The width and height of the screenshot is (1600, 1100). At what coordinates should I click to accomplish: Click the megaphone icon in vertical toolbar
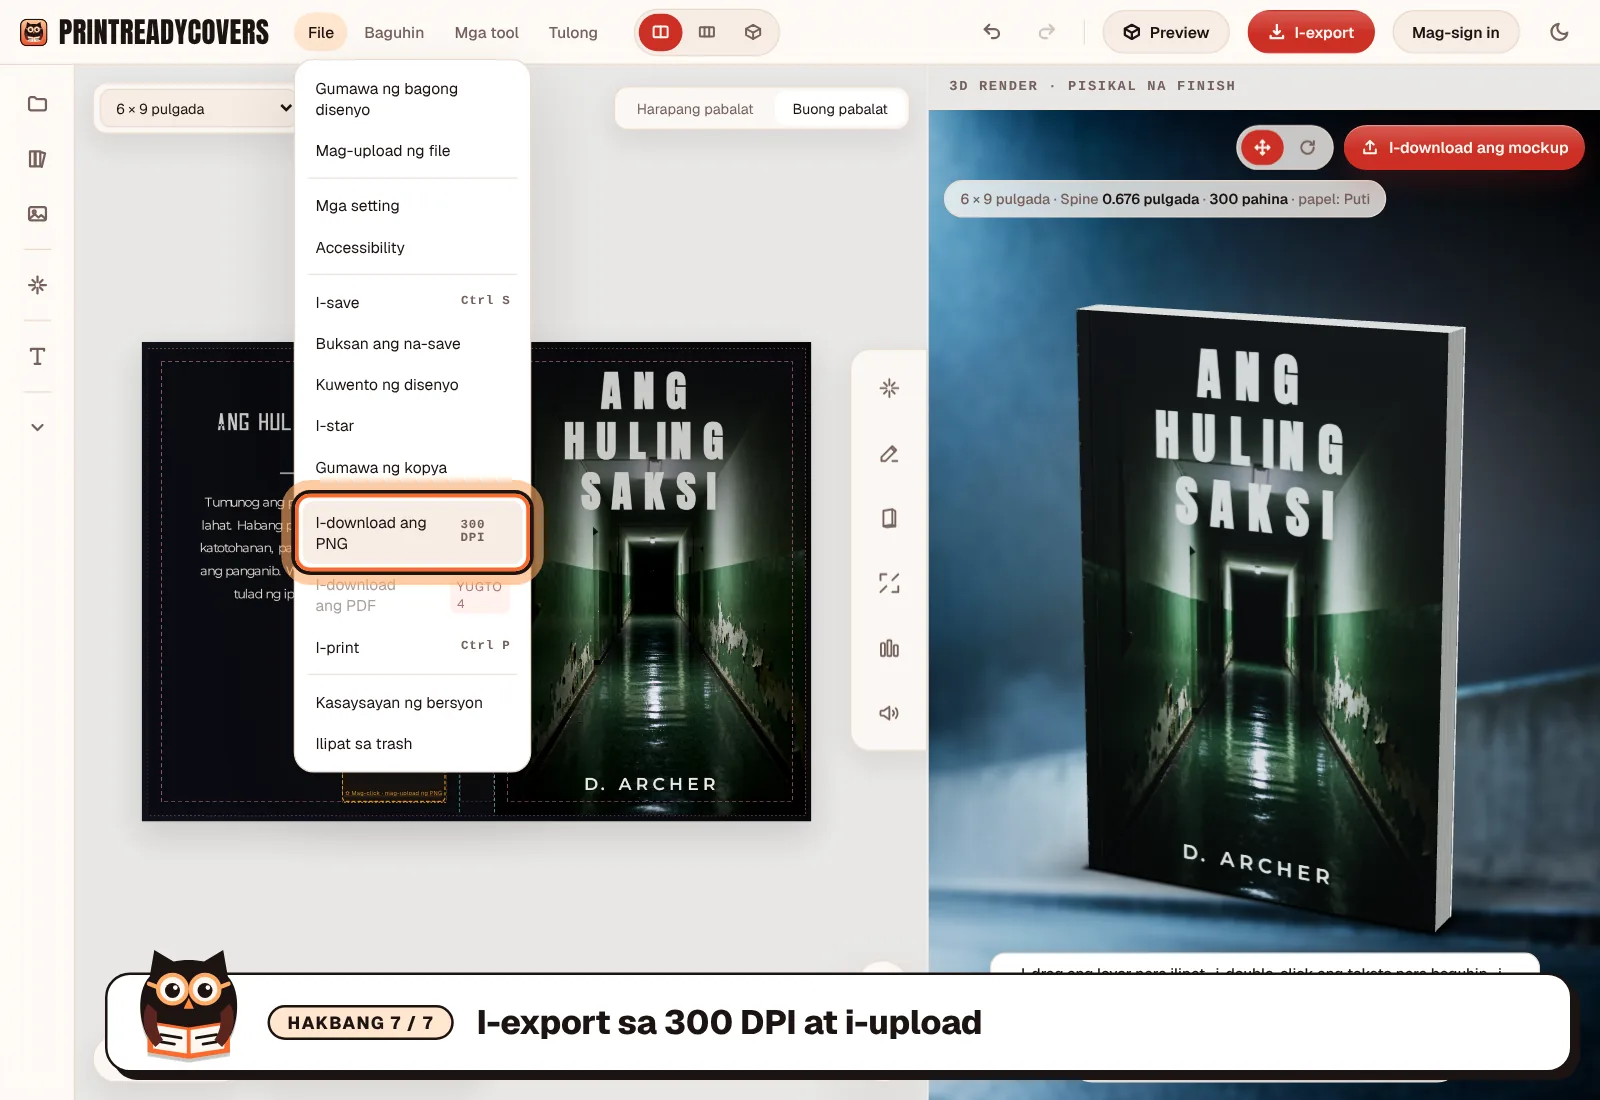click(889, 713)
